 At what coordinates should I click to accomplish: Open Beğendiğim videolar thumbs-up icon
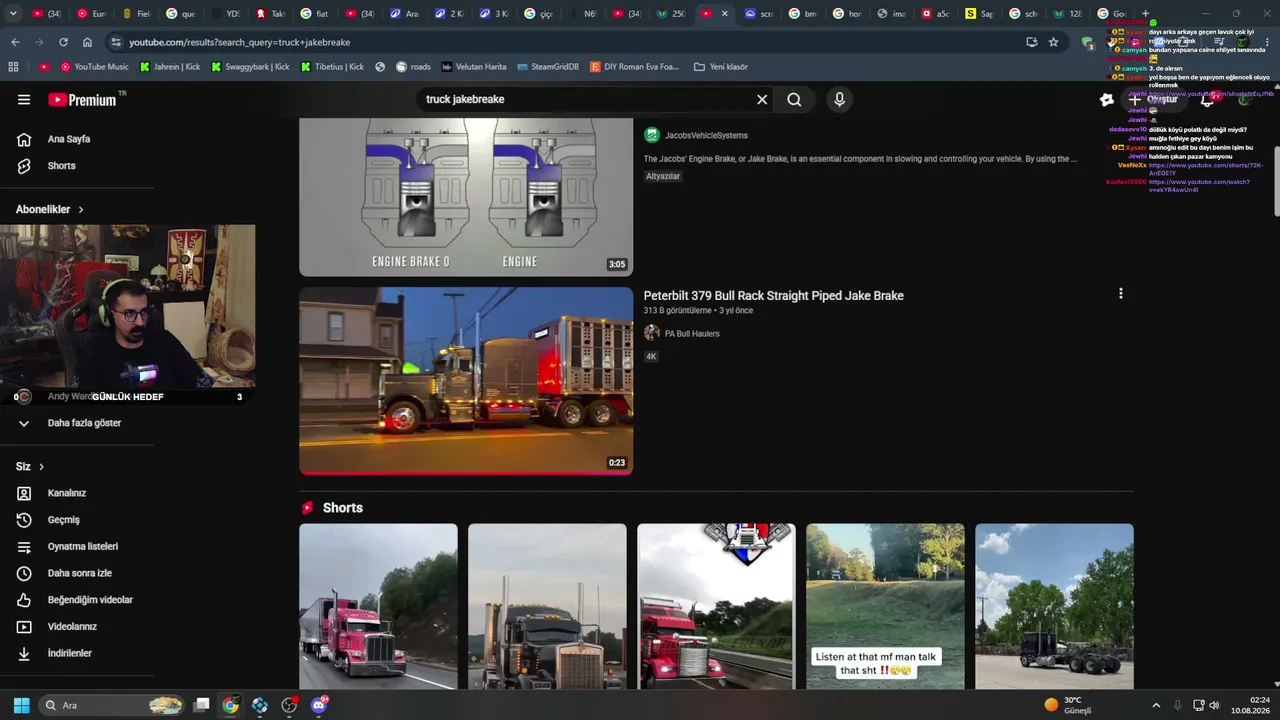[x=24, y=600]
